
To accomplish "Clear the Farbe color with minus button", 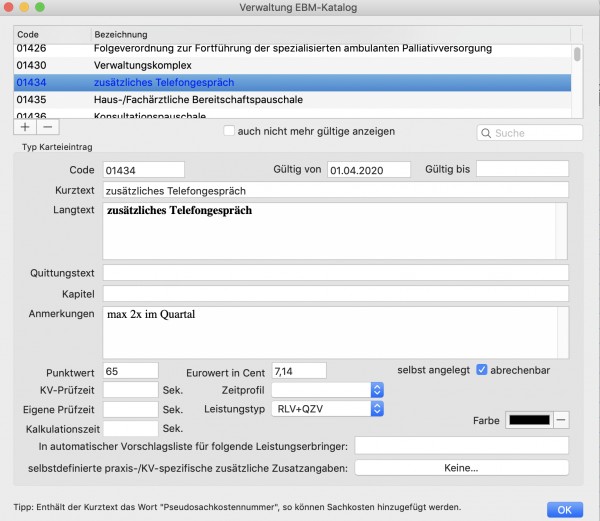I will pos(561,420).
